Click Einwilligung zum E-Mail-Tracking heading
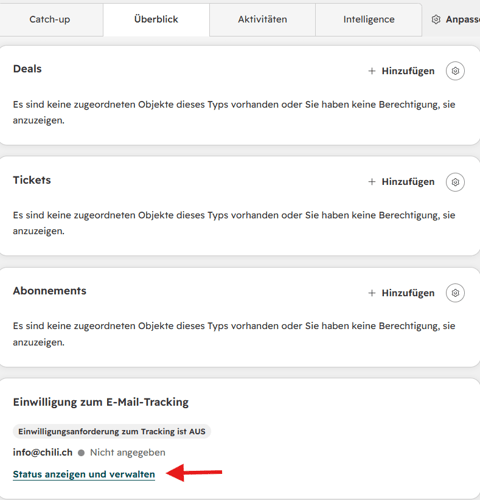Viewport: 480px width, 500px height. (101, 402)
